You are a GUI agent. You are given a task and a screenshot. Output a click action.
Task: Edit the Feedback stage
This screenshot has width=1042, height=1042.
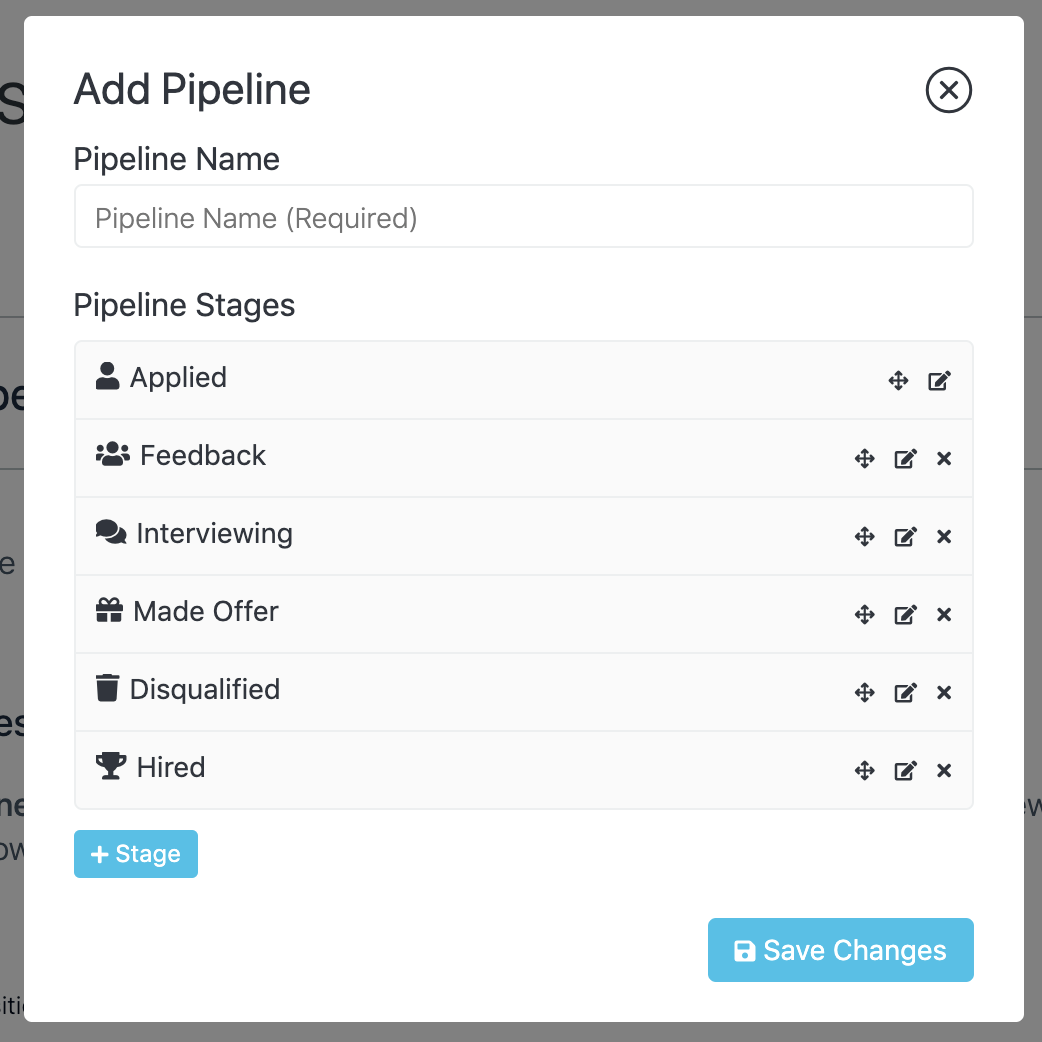click(905, 459)
